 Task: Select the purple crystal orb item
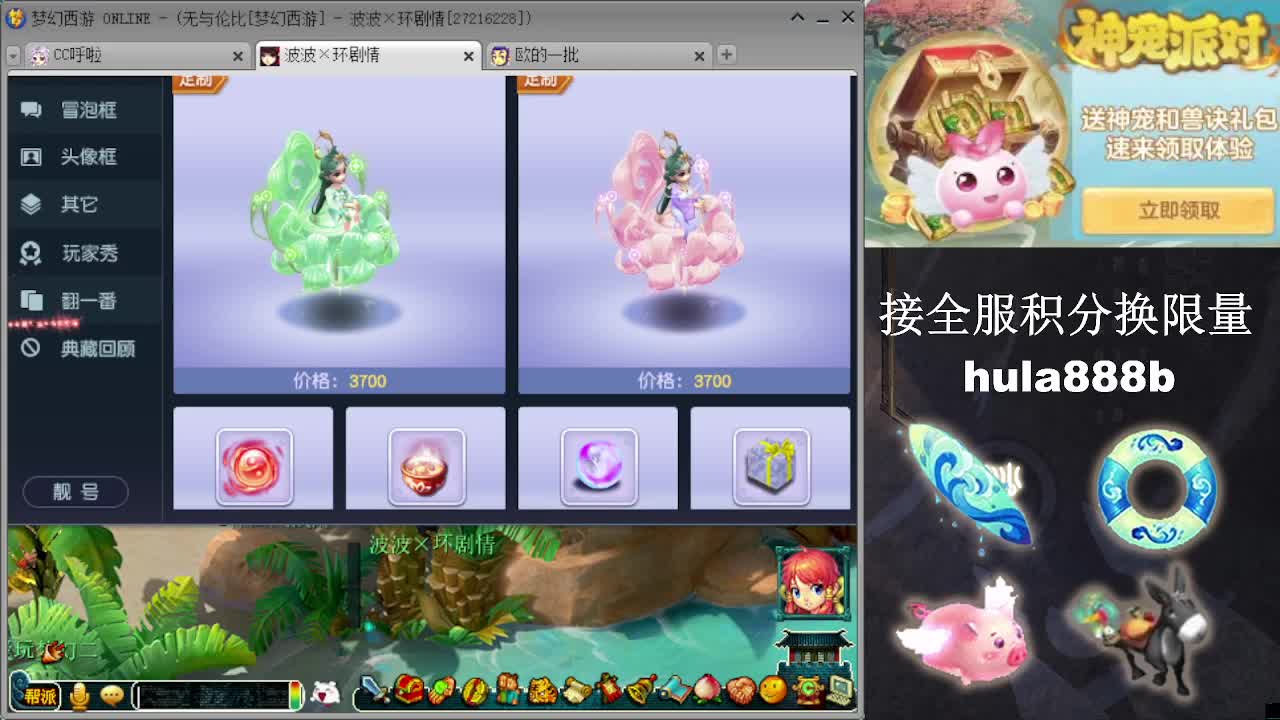tap(598, 466)
